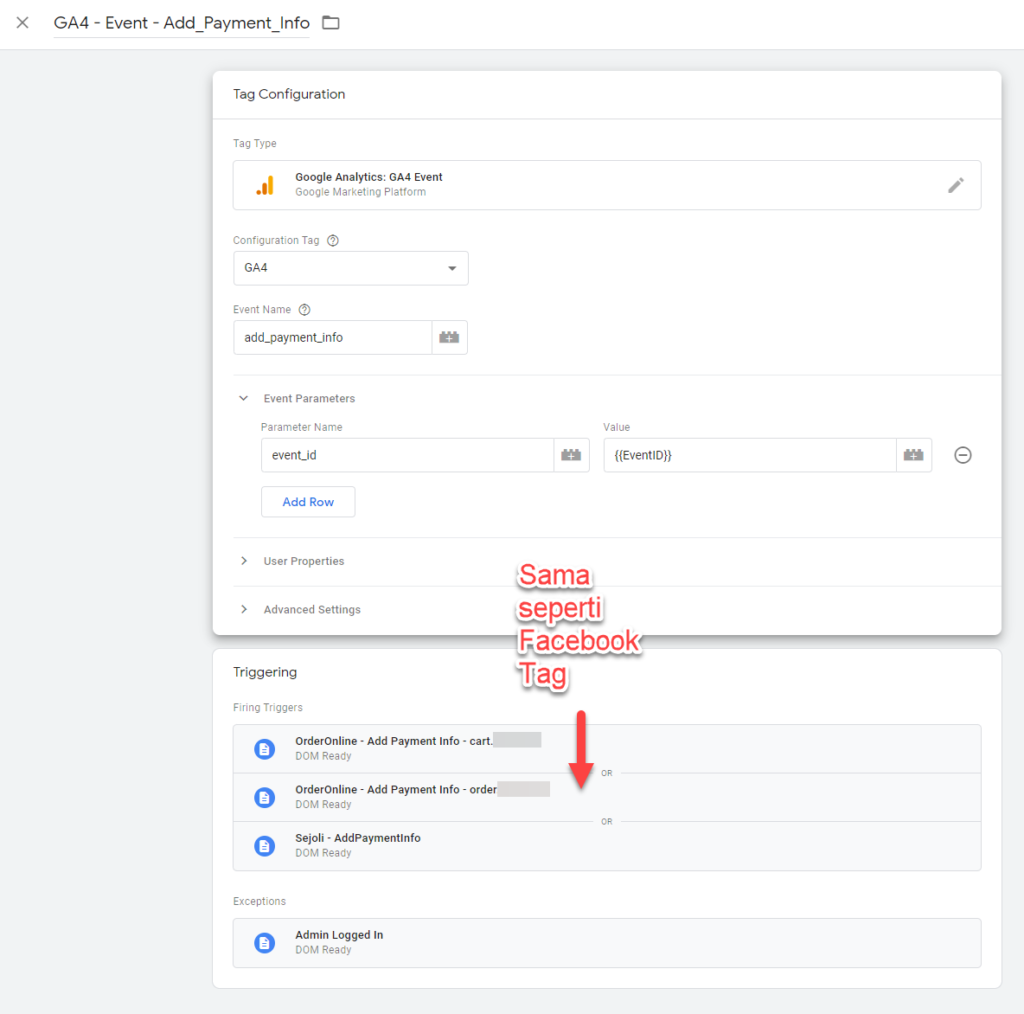Click help icon next to Event Name
The width and height of the screenshot is (1024, 1014).
point(304,310)
